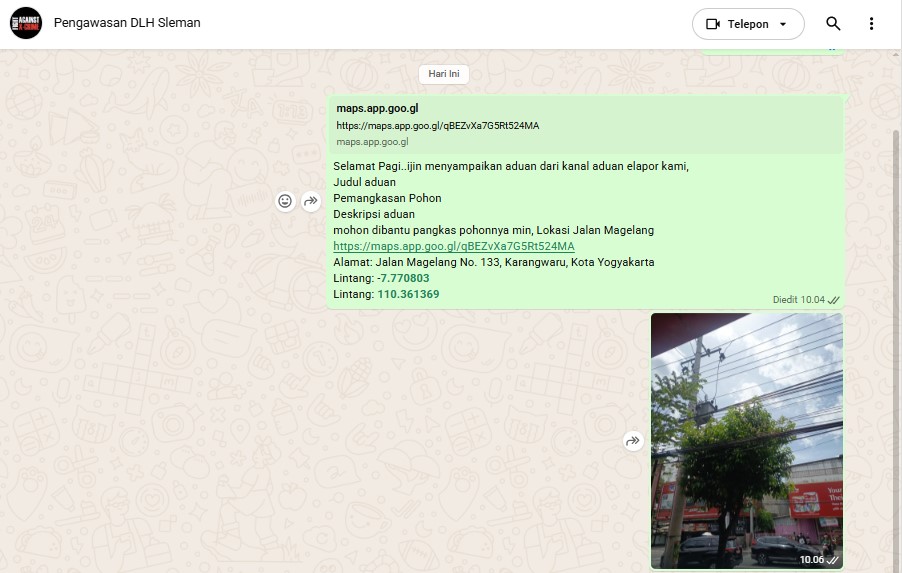Forward the tree photo message

tap(632, 441)
